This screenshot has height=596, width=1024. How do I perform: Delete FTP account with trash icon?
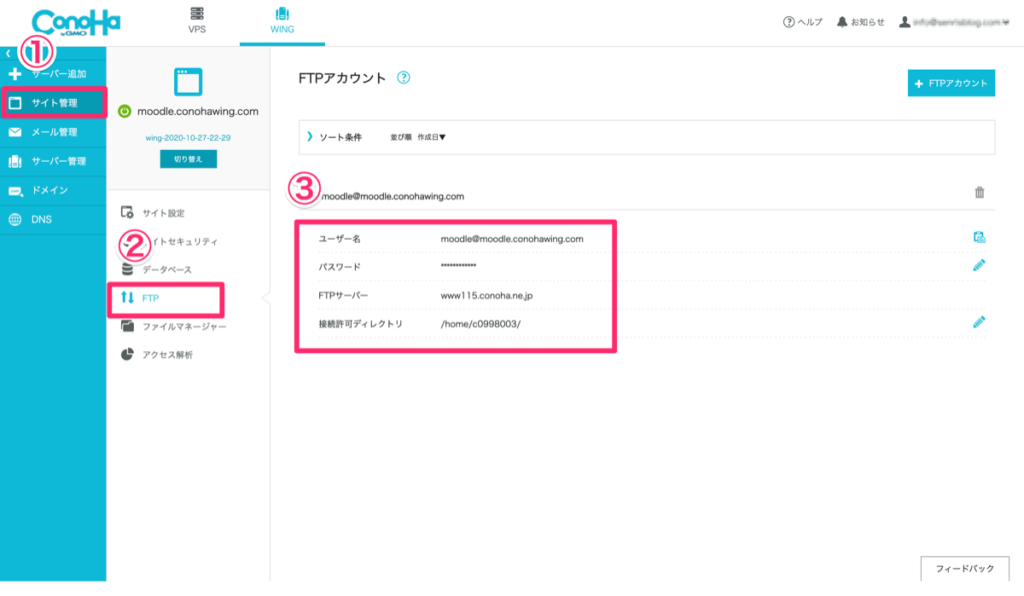pos(979,192)
